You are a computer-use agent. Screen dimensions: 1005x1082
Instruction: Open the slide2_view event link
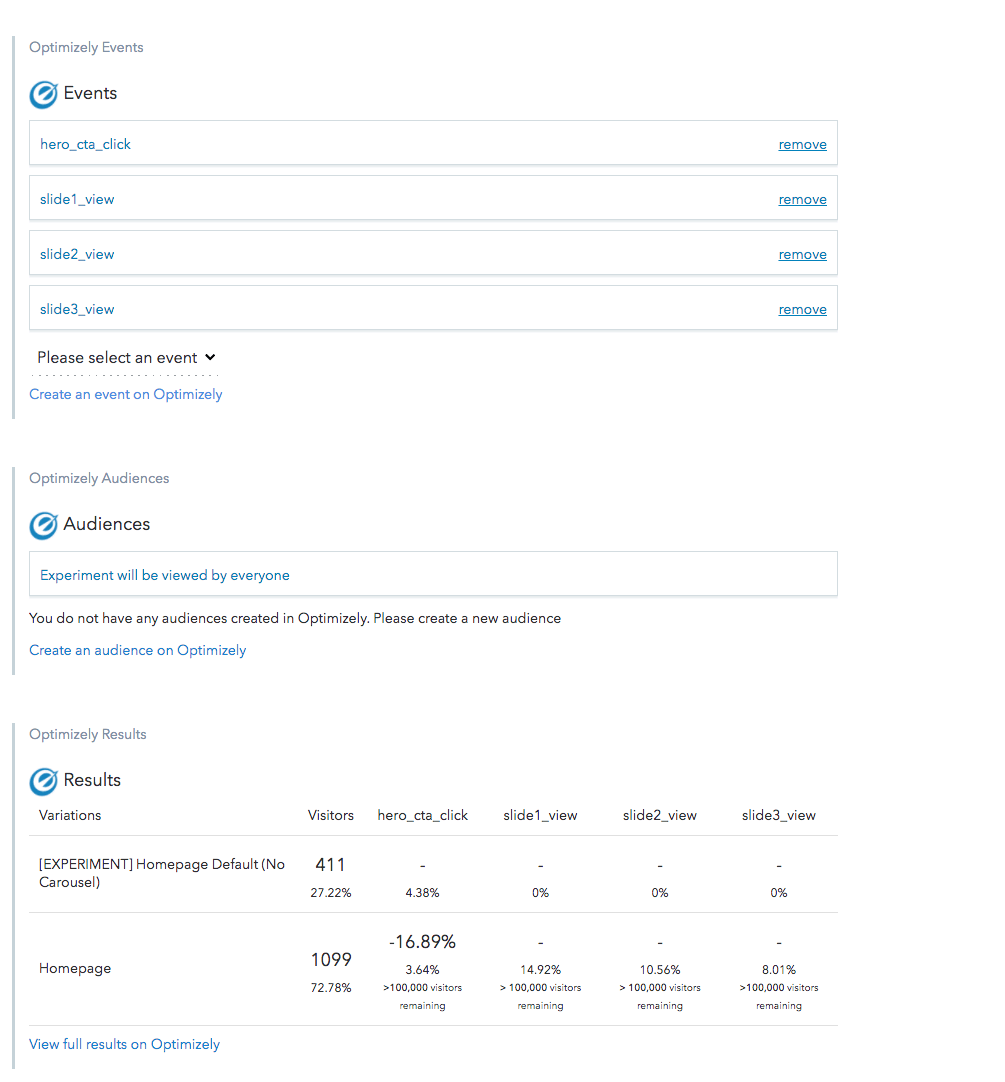click(x=77, y=255)
